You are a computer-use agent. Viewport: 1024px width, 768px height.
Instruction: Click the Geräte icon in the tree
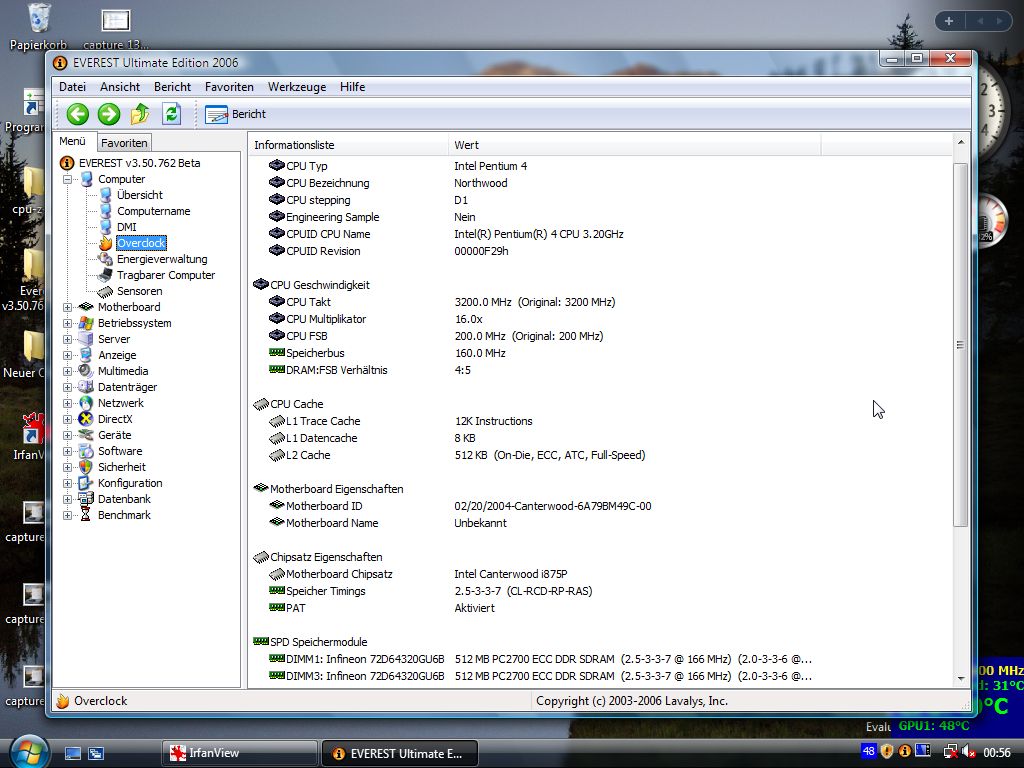(x=86, y=435)
